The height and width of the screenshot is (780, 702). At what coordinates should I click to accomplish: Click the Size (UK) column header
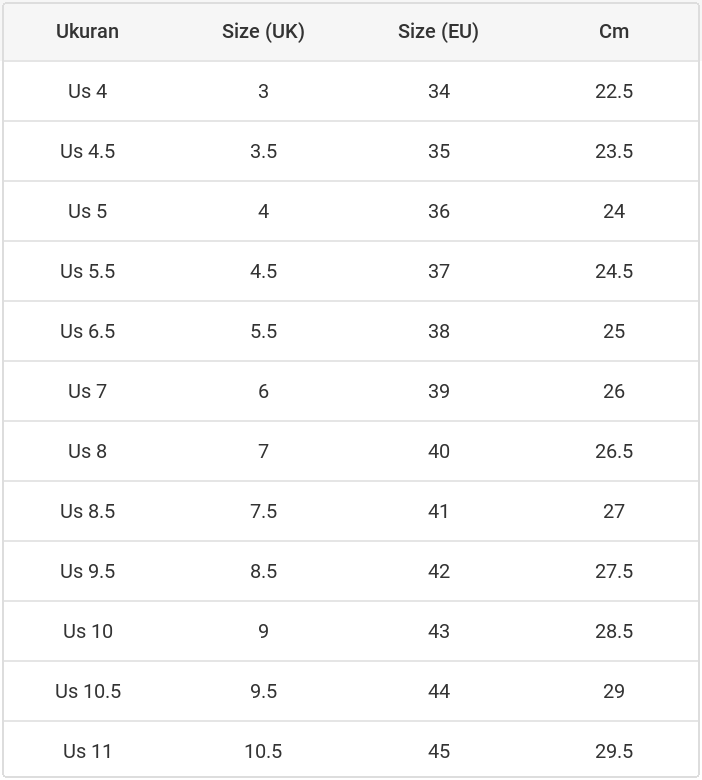pos(263,31)
